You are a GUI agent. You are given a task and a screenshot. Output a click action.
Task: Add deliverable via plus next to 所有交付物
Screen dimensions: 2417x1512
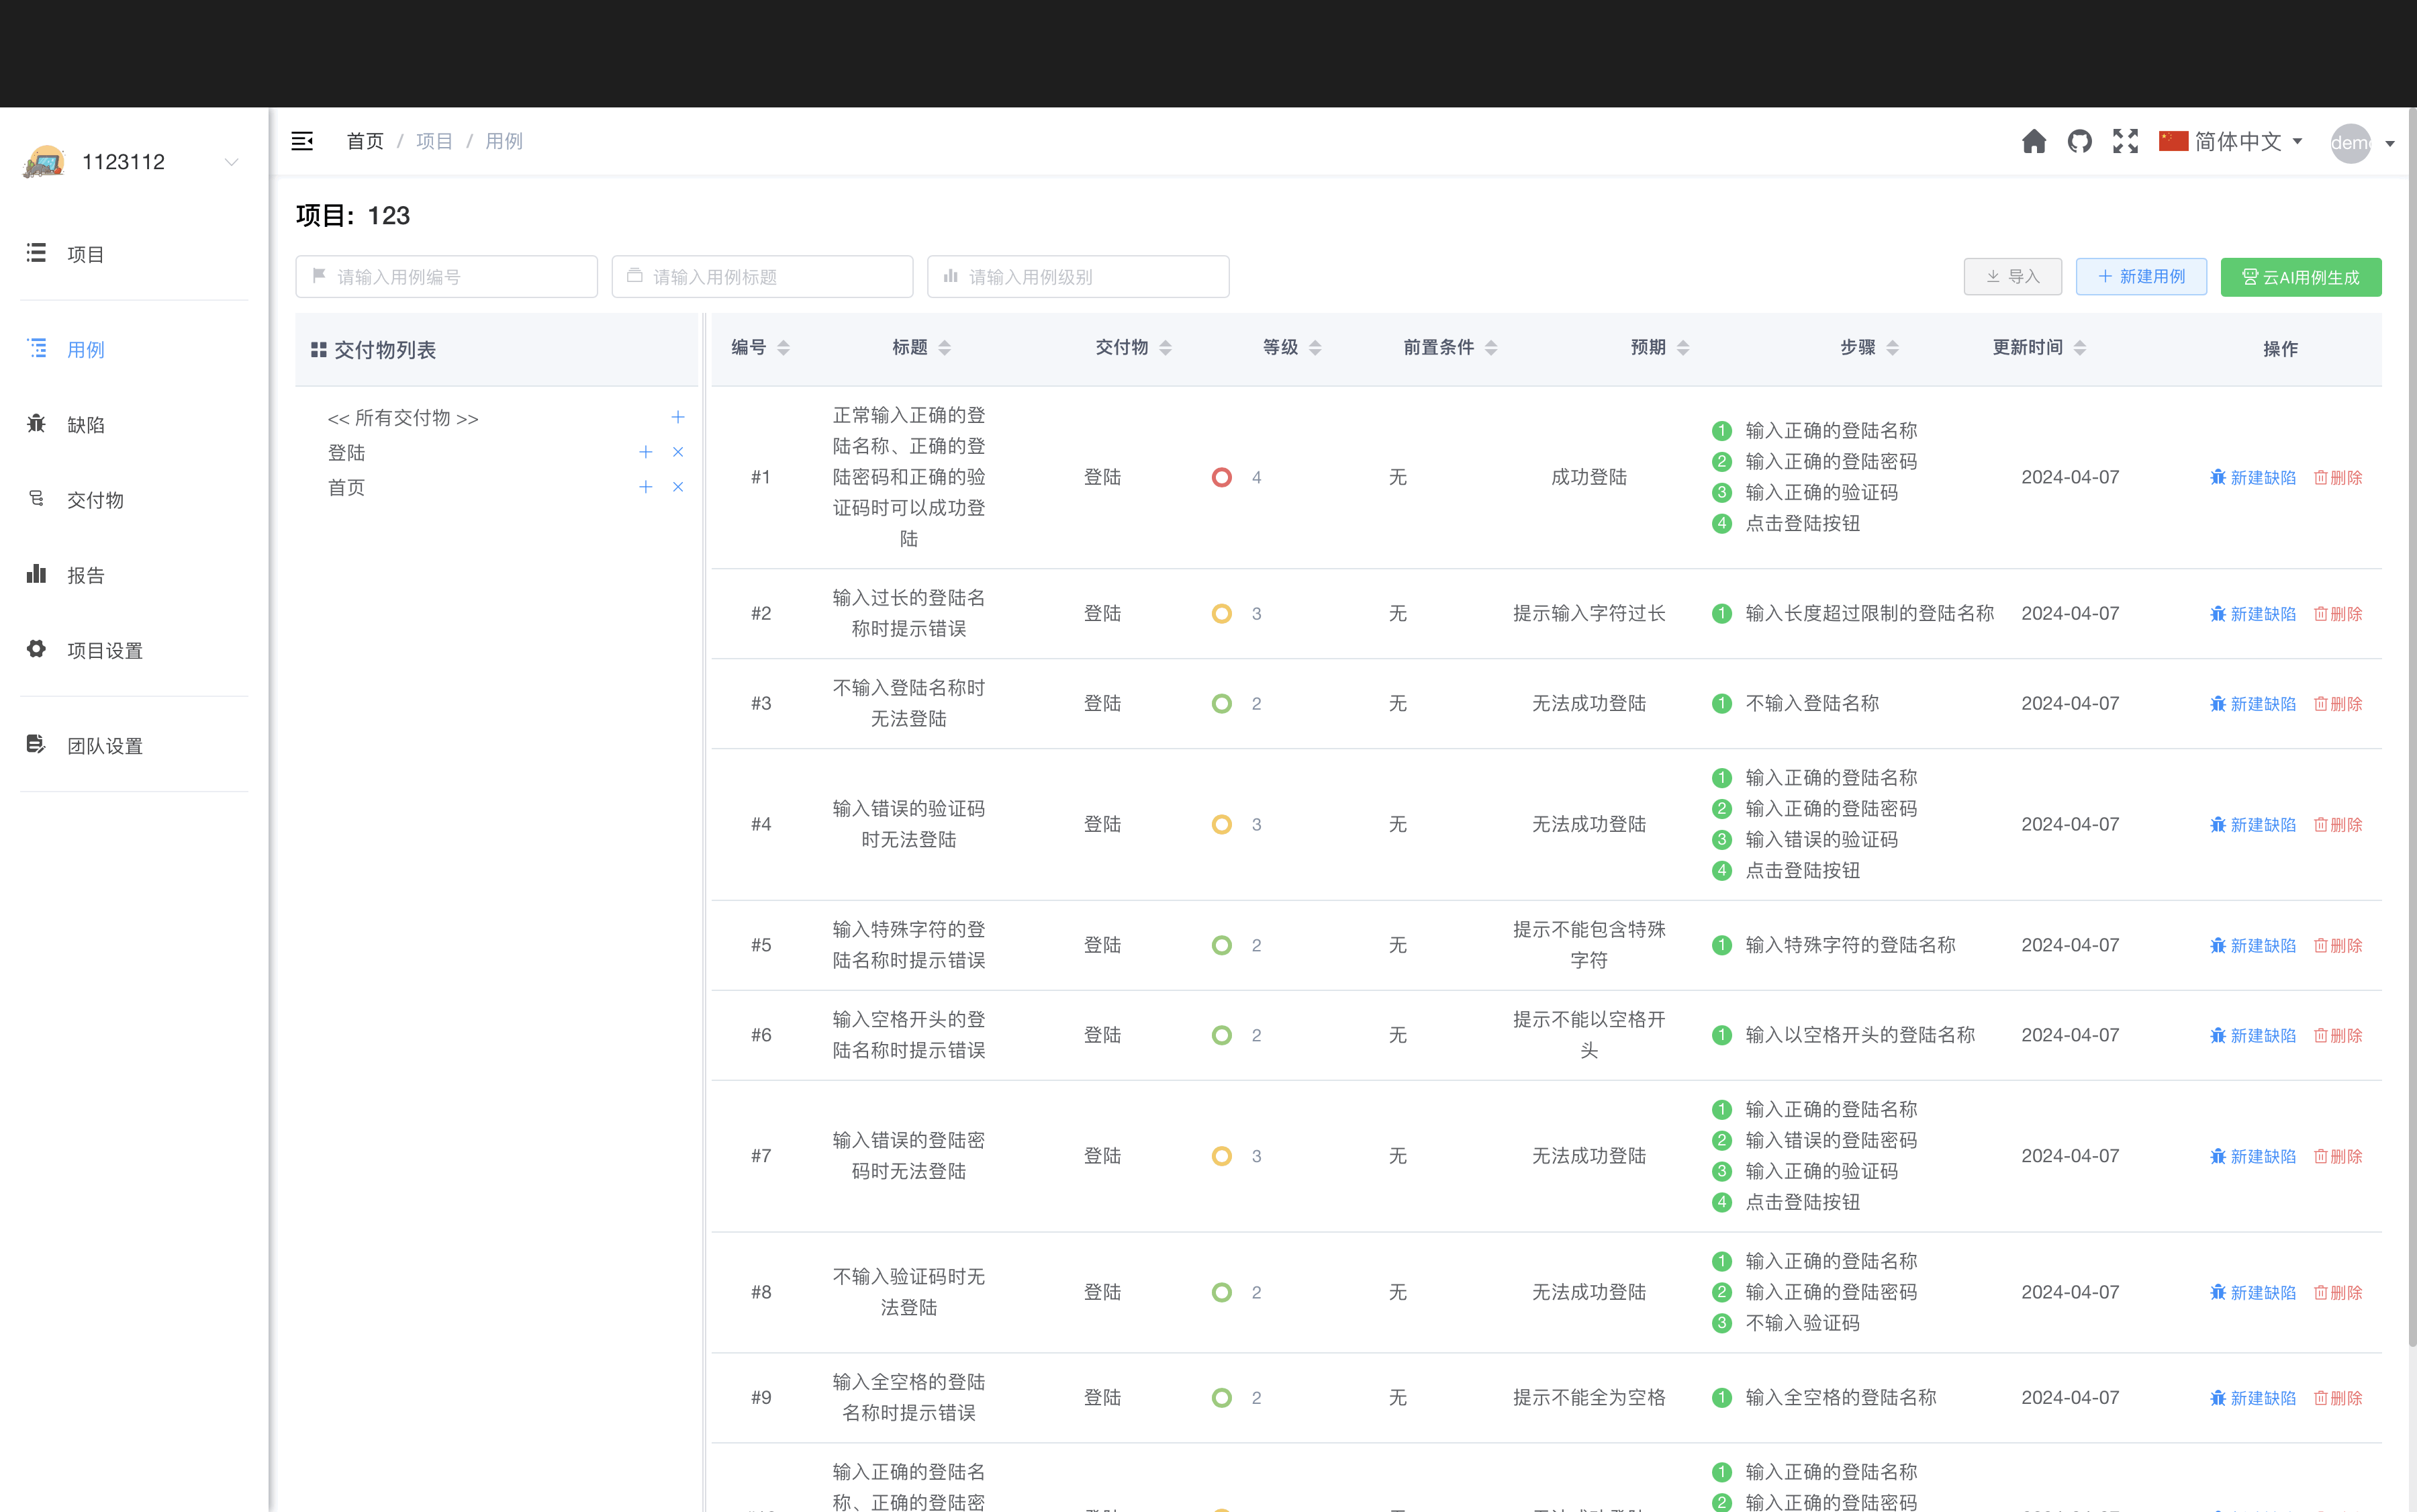[x=677, y=417]
